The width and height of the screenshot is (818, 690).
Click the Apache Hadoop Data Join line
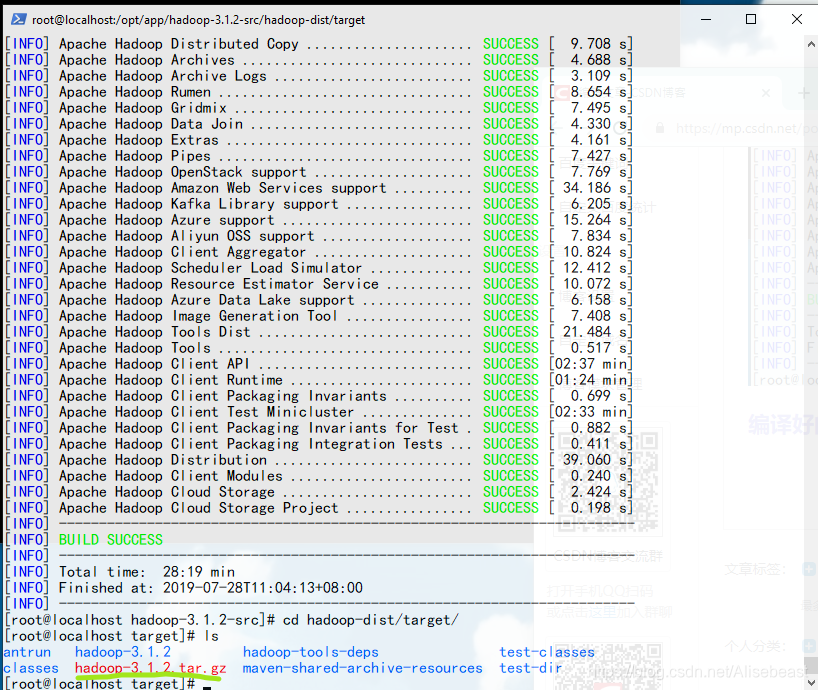318,124
